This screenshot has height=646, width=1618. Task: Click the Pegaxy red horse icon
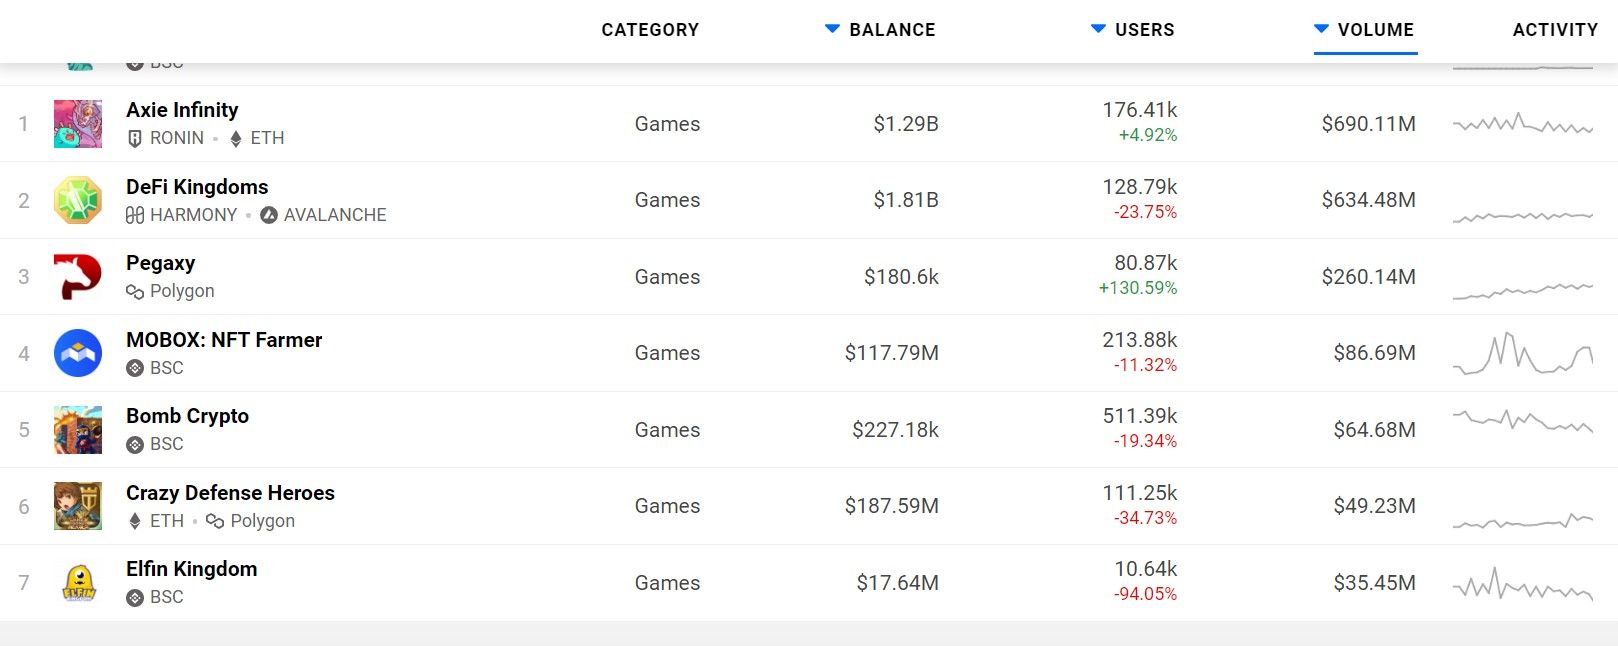click(78, 277)
